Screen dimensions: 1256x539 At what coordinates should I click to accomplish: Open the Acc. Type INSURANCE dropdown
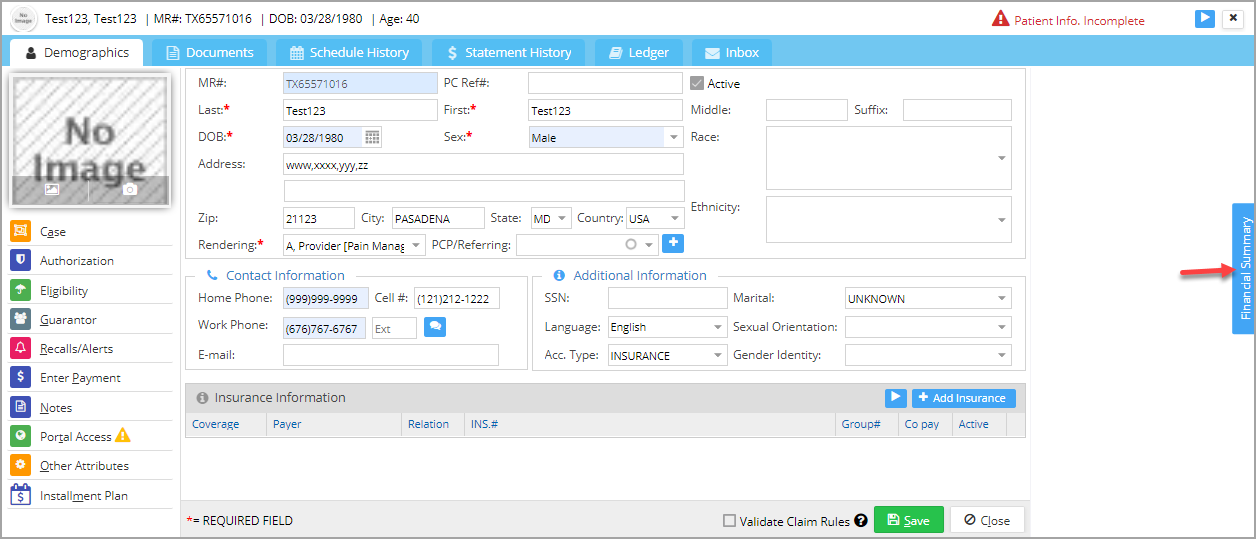[x=667, y=355]
